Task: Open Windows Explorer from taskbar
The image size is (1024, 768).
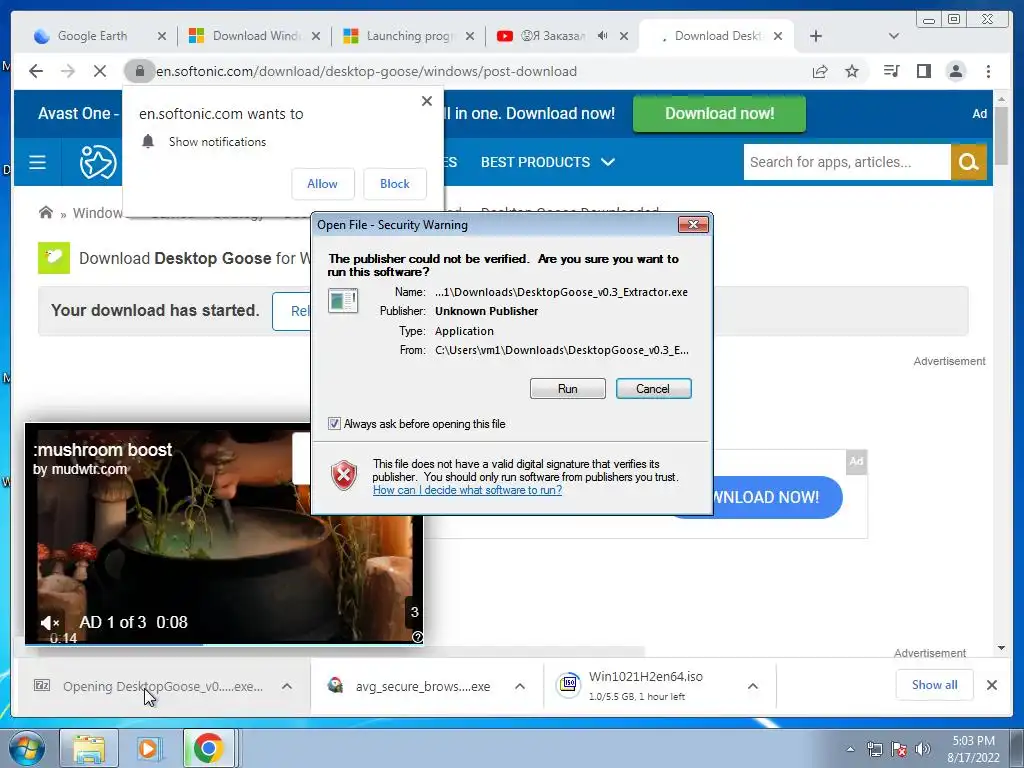Action: tap(89, 748)
